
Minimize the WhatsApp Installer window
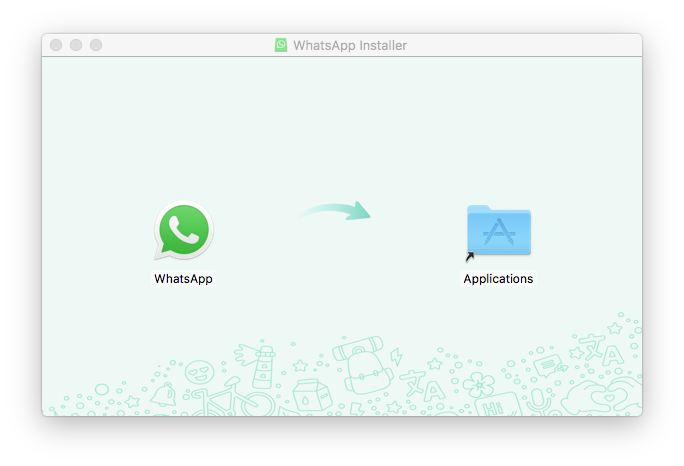(76, 45)
